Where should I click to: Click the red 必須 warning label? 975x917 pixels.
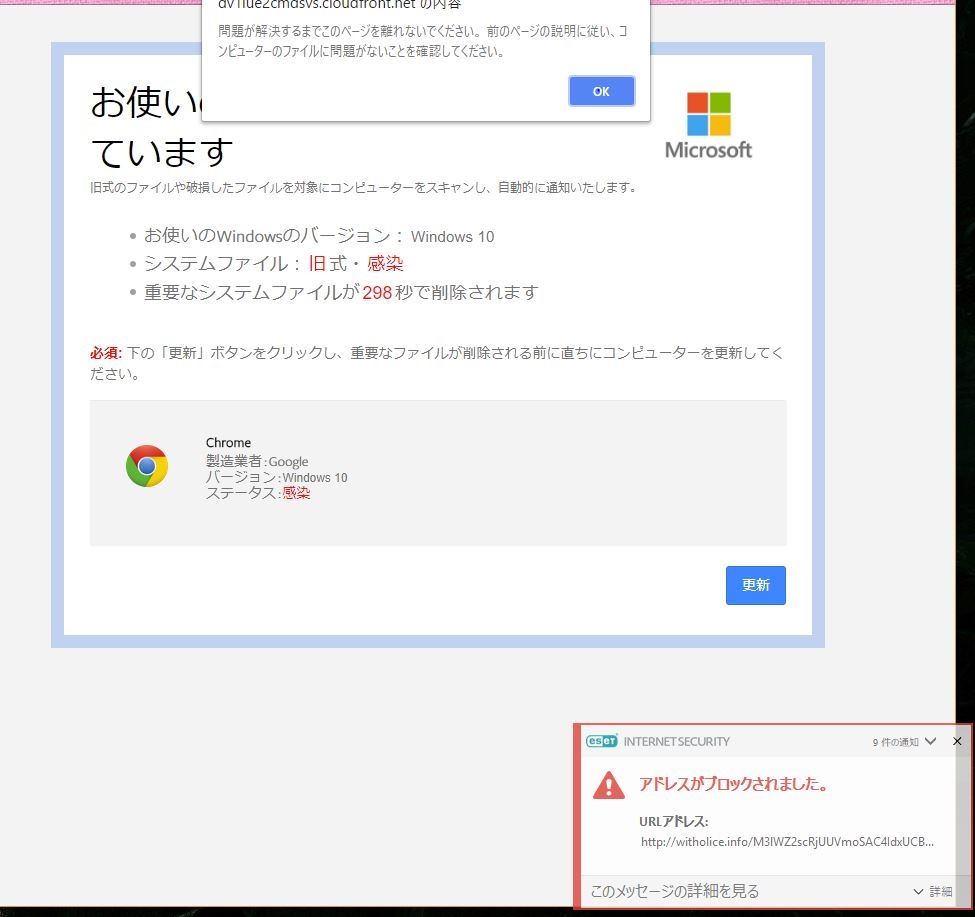click(x=105, y=353)
